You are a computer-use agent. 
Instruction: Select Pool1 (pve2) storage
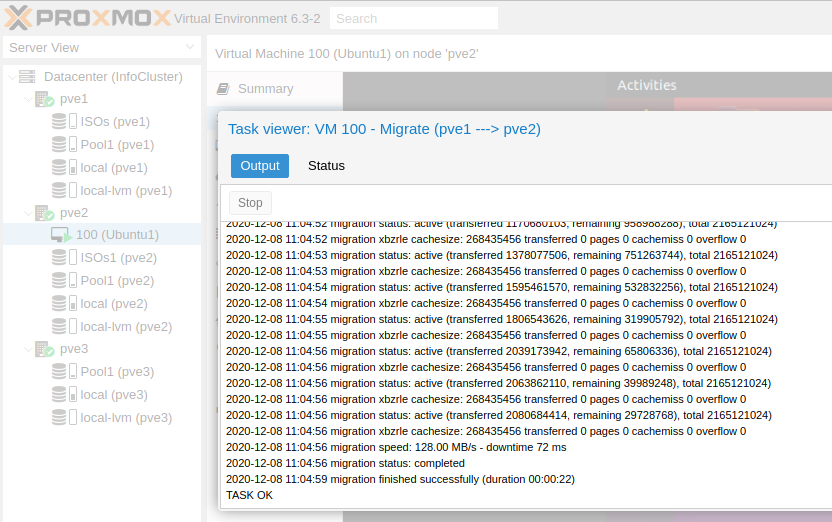(x=117, y=281)
